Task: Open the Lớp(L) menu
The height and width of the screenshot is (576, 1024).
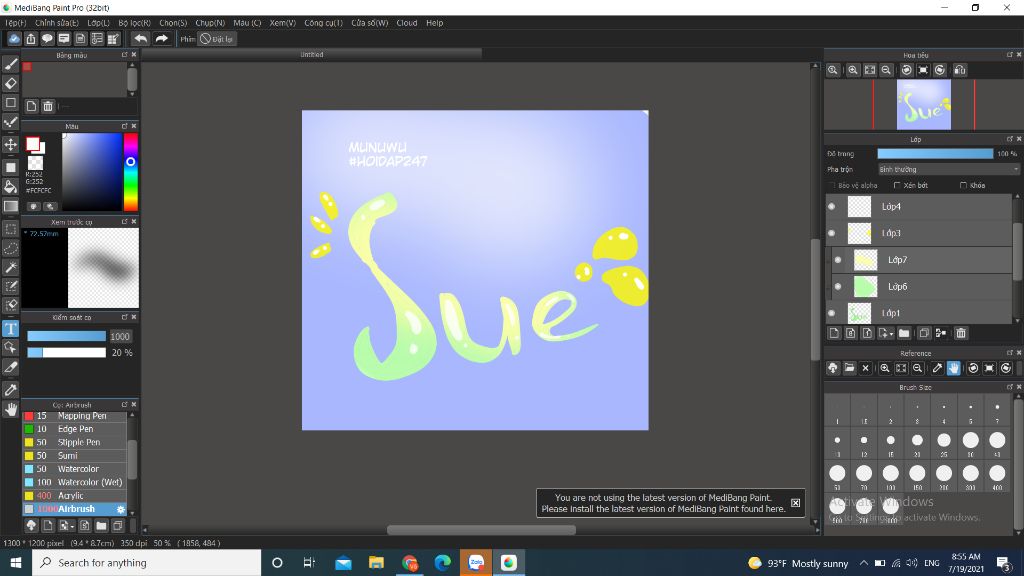Action: [x=99, y=23]
